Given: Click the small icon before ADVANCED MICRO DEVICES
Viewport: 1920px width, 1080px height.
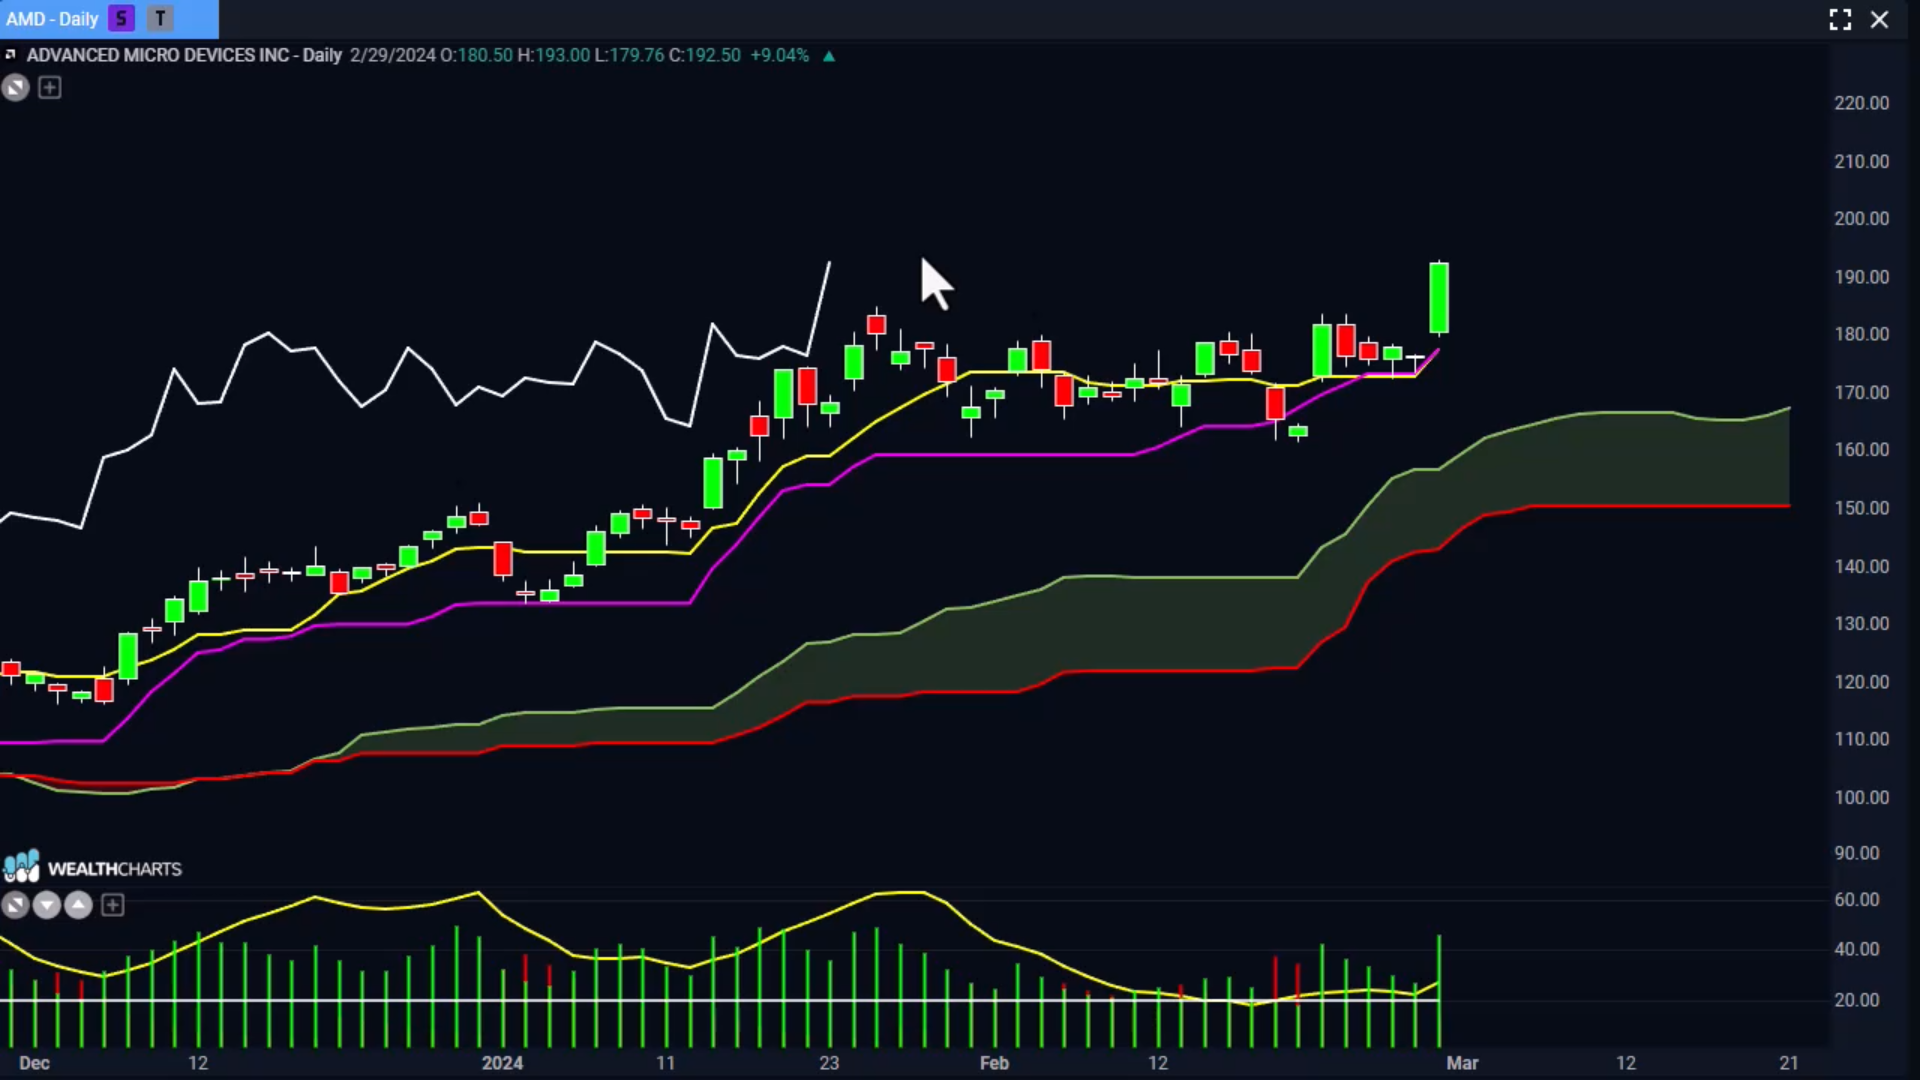Looking at the screenshot, I should click(10, 55).
